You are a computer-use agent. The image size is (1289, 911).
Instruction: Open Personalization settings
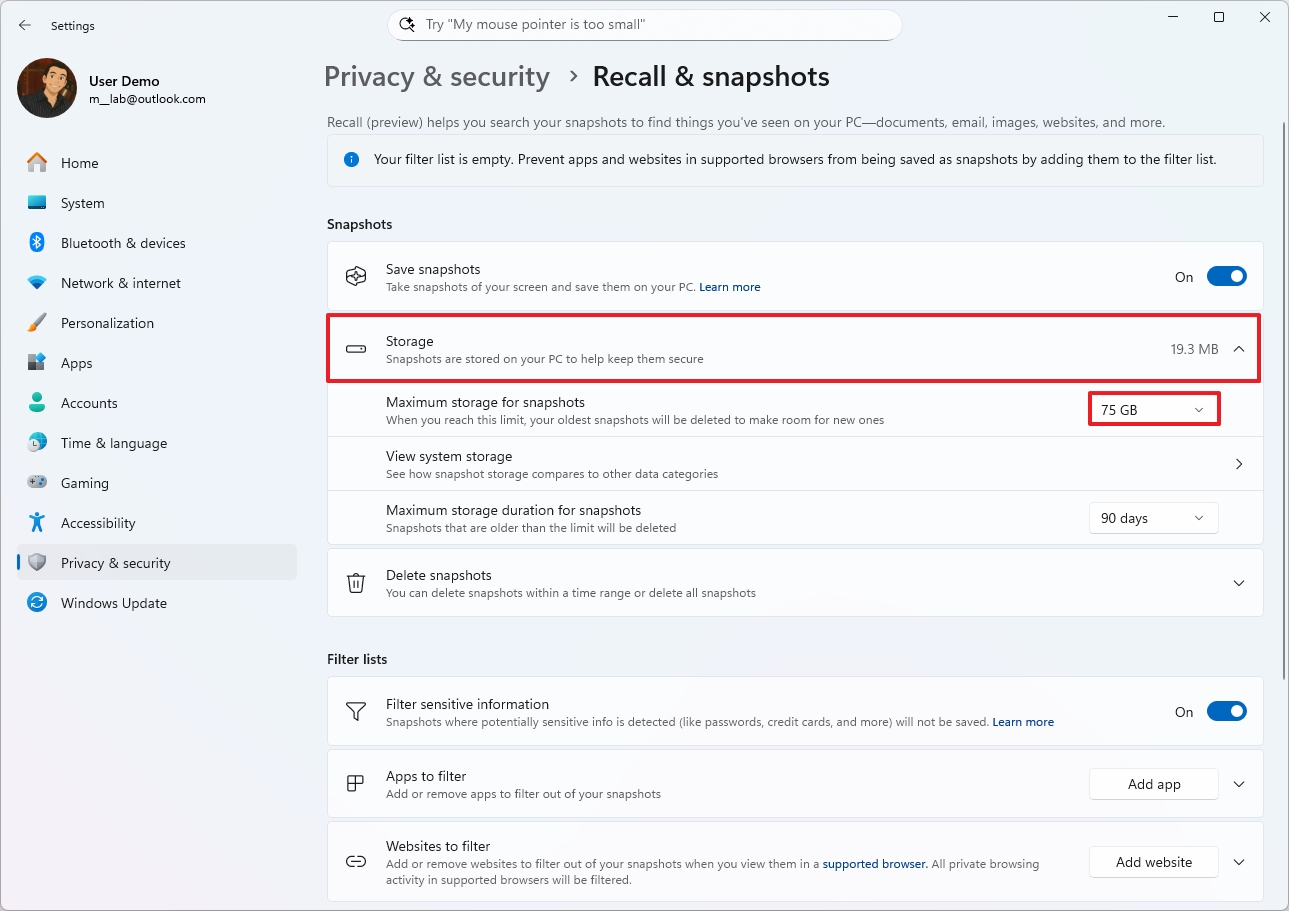[x=107, y=323]
